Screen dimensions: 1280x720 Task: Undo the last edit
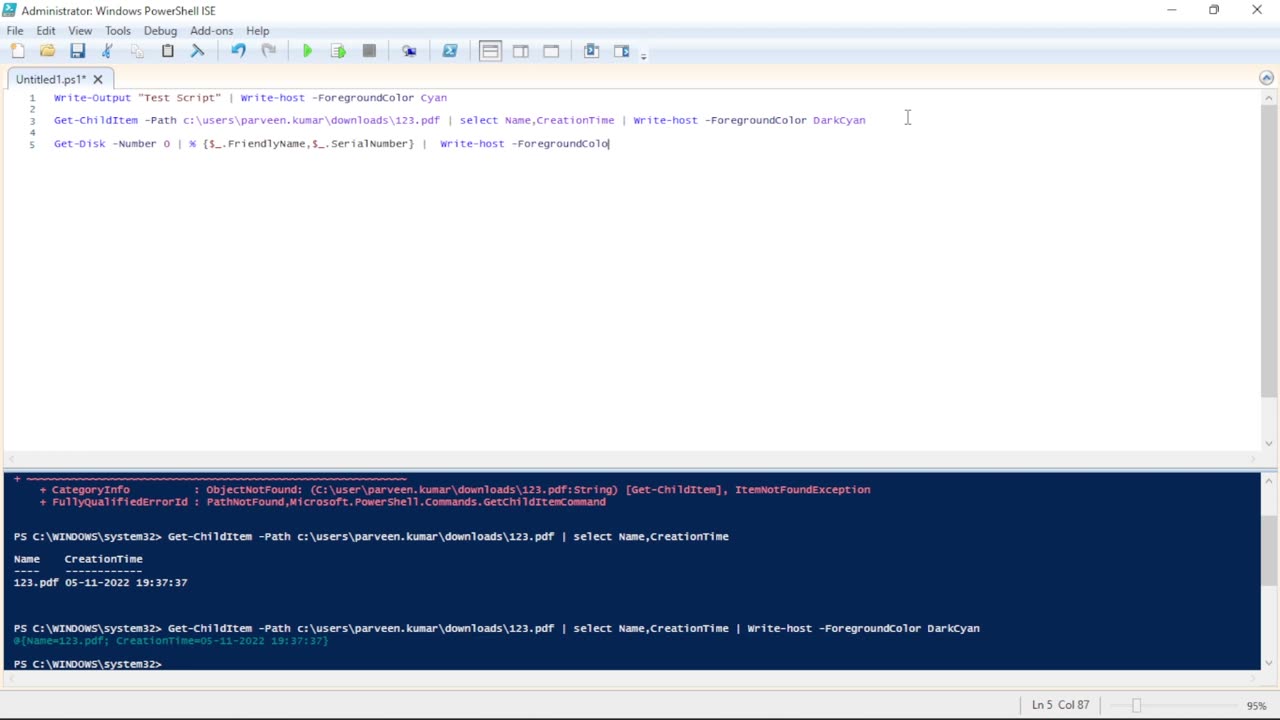238,51
